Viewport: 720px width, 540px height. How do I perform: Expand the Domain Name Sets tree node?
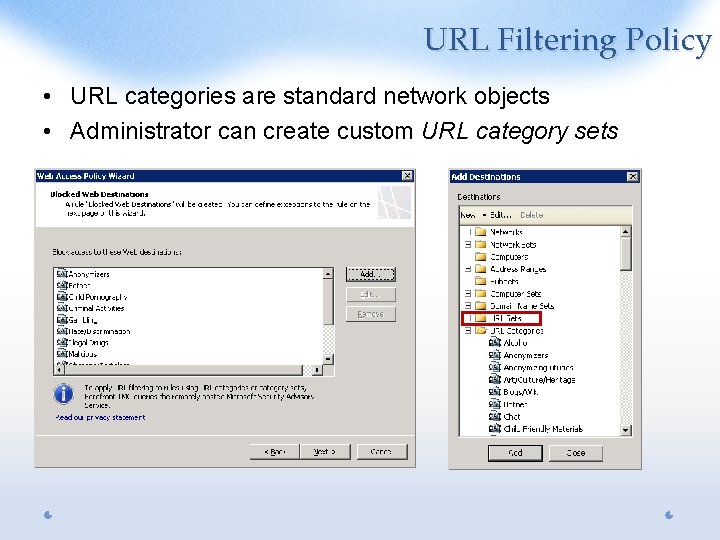pos(468,306)
